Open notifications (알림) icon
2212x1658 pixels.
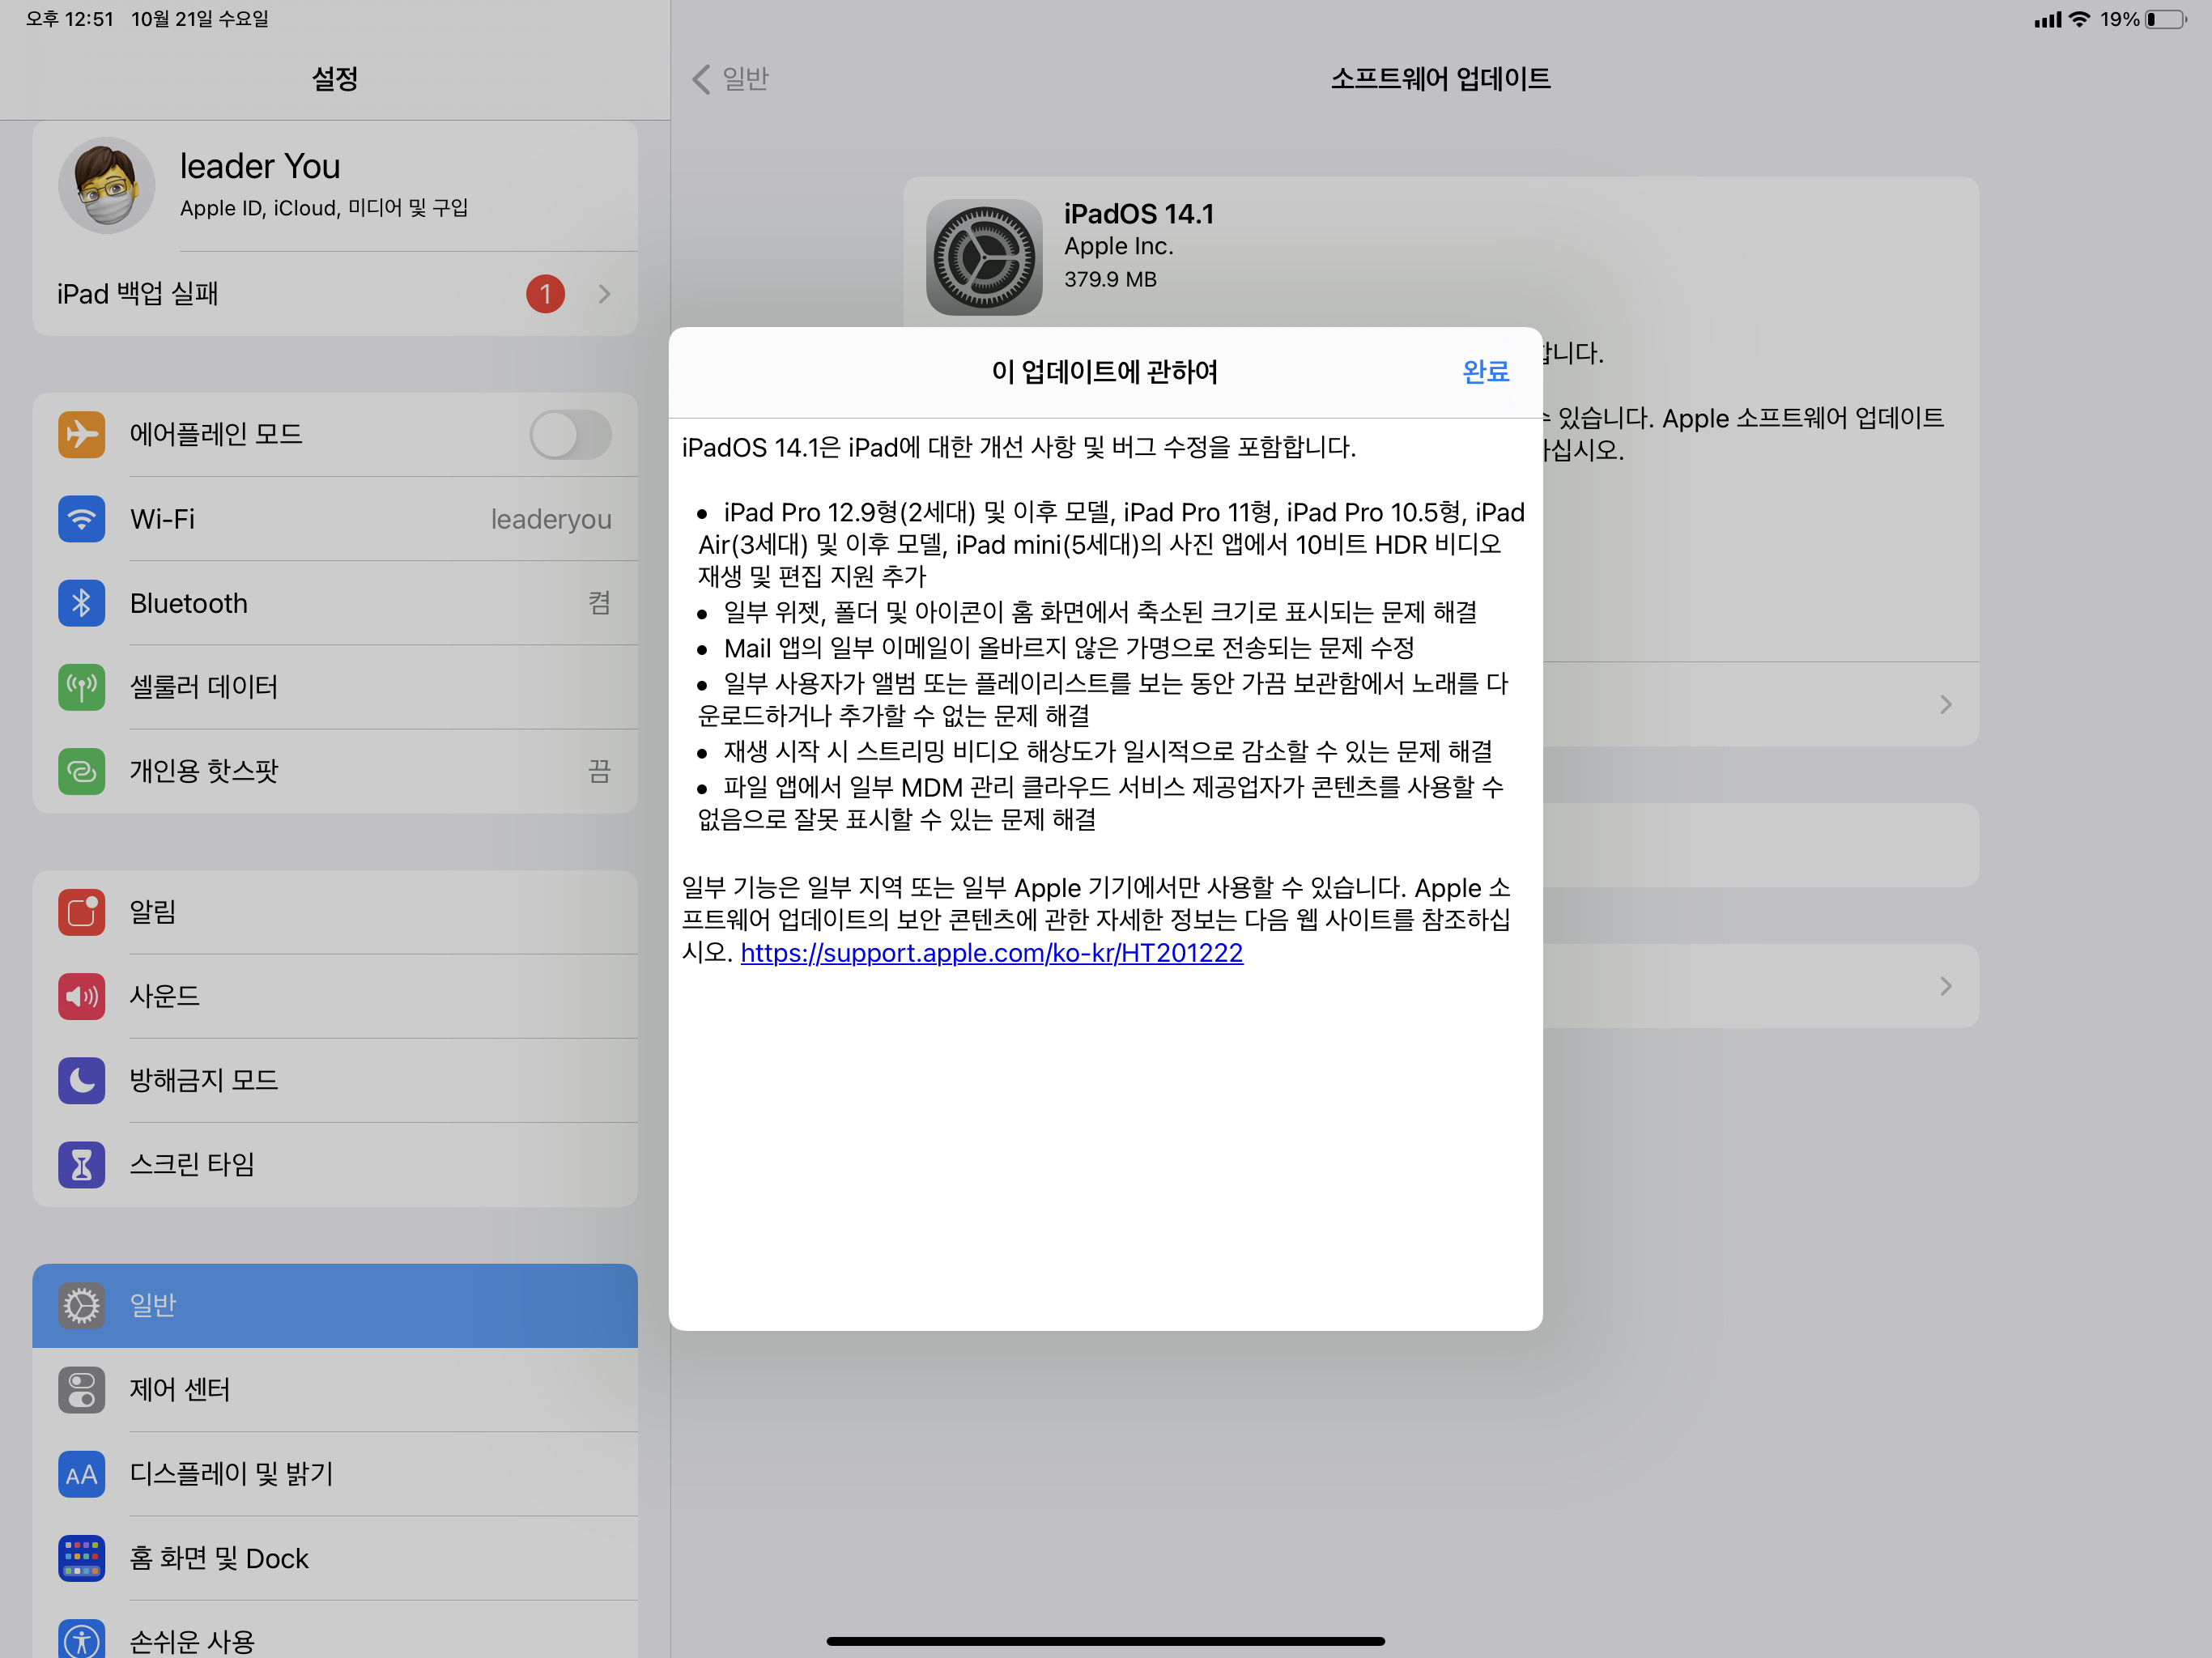[81, 912]
